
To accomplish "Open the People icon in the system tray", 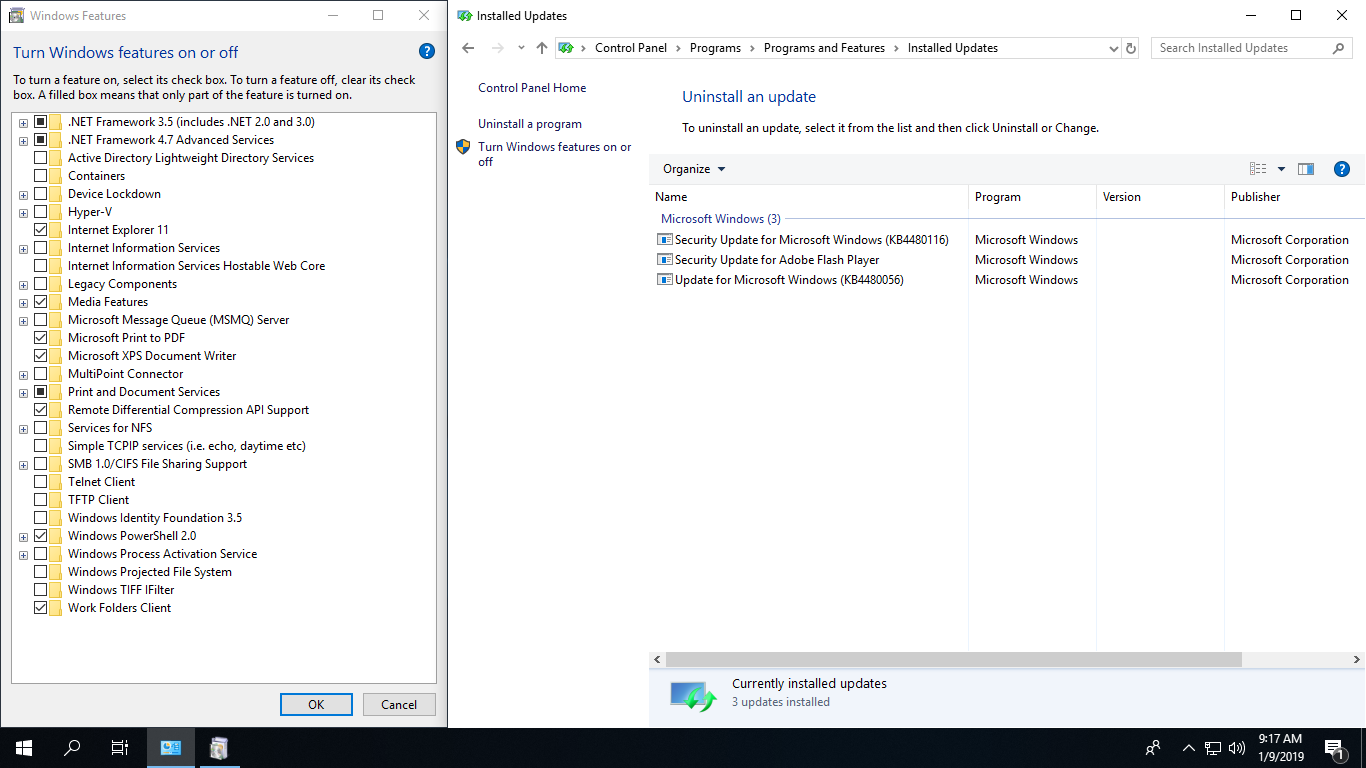I will pos(1153,748).
